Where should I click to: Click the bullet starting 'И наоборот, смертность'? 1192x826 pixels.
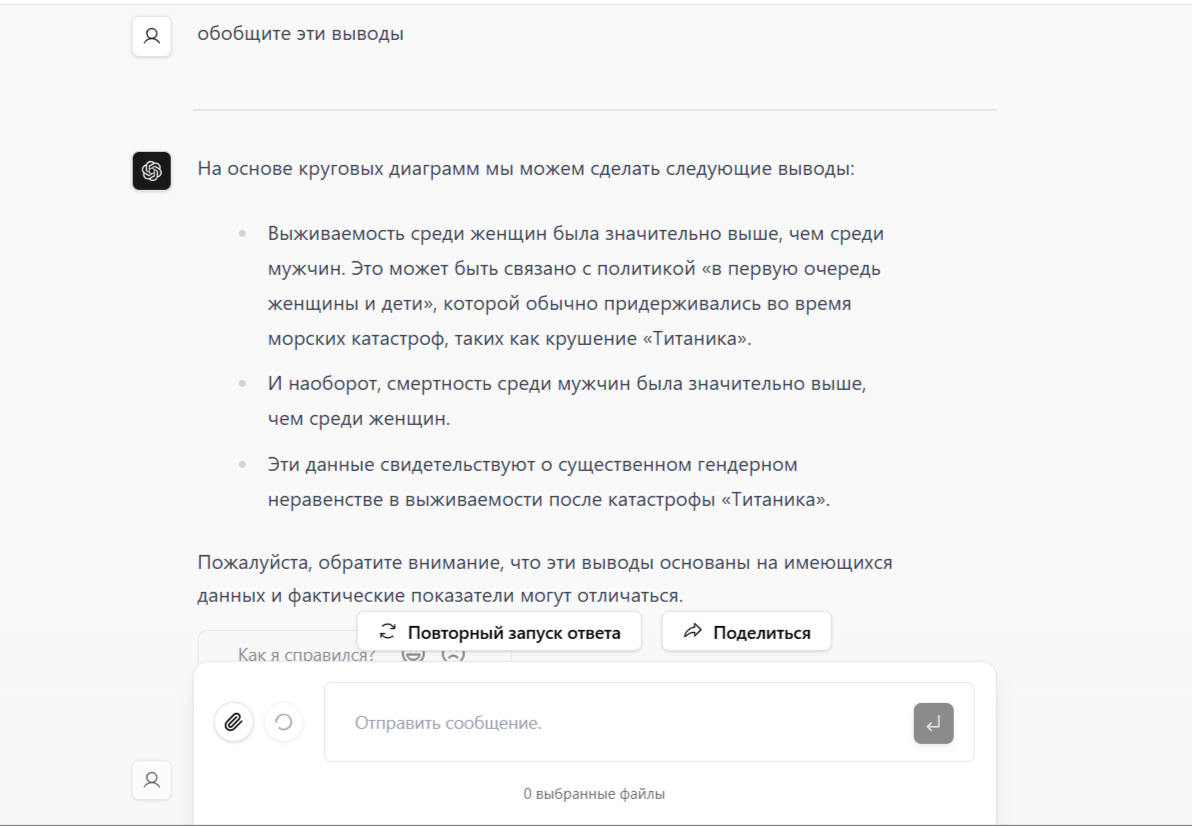coord(566,400)
